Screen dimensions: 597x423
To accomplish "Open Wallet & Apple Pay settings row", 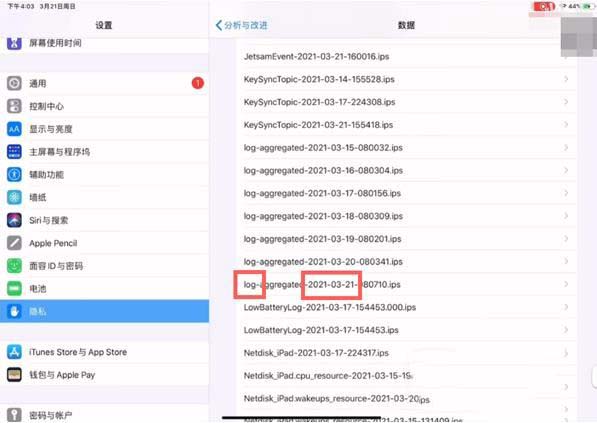I will pyautogui.click(x=104, y=375).
